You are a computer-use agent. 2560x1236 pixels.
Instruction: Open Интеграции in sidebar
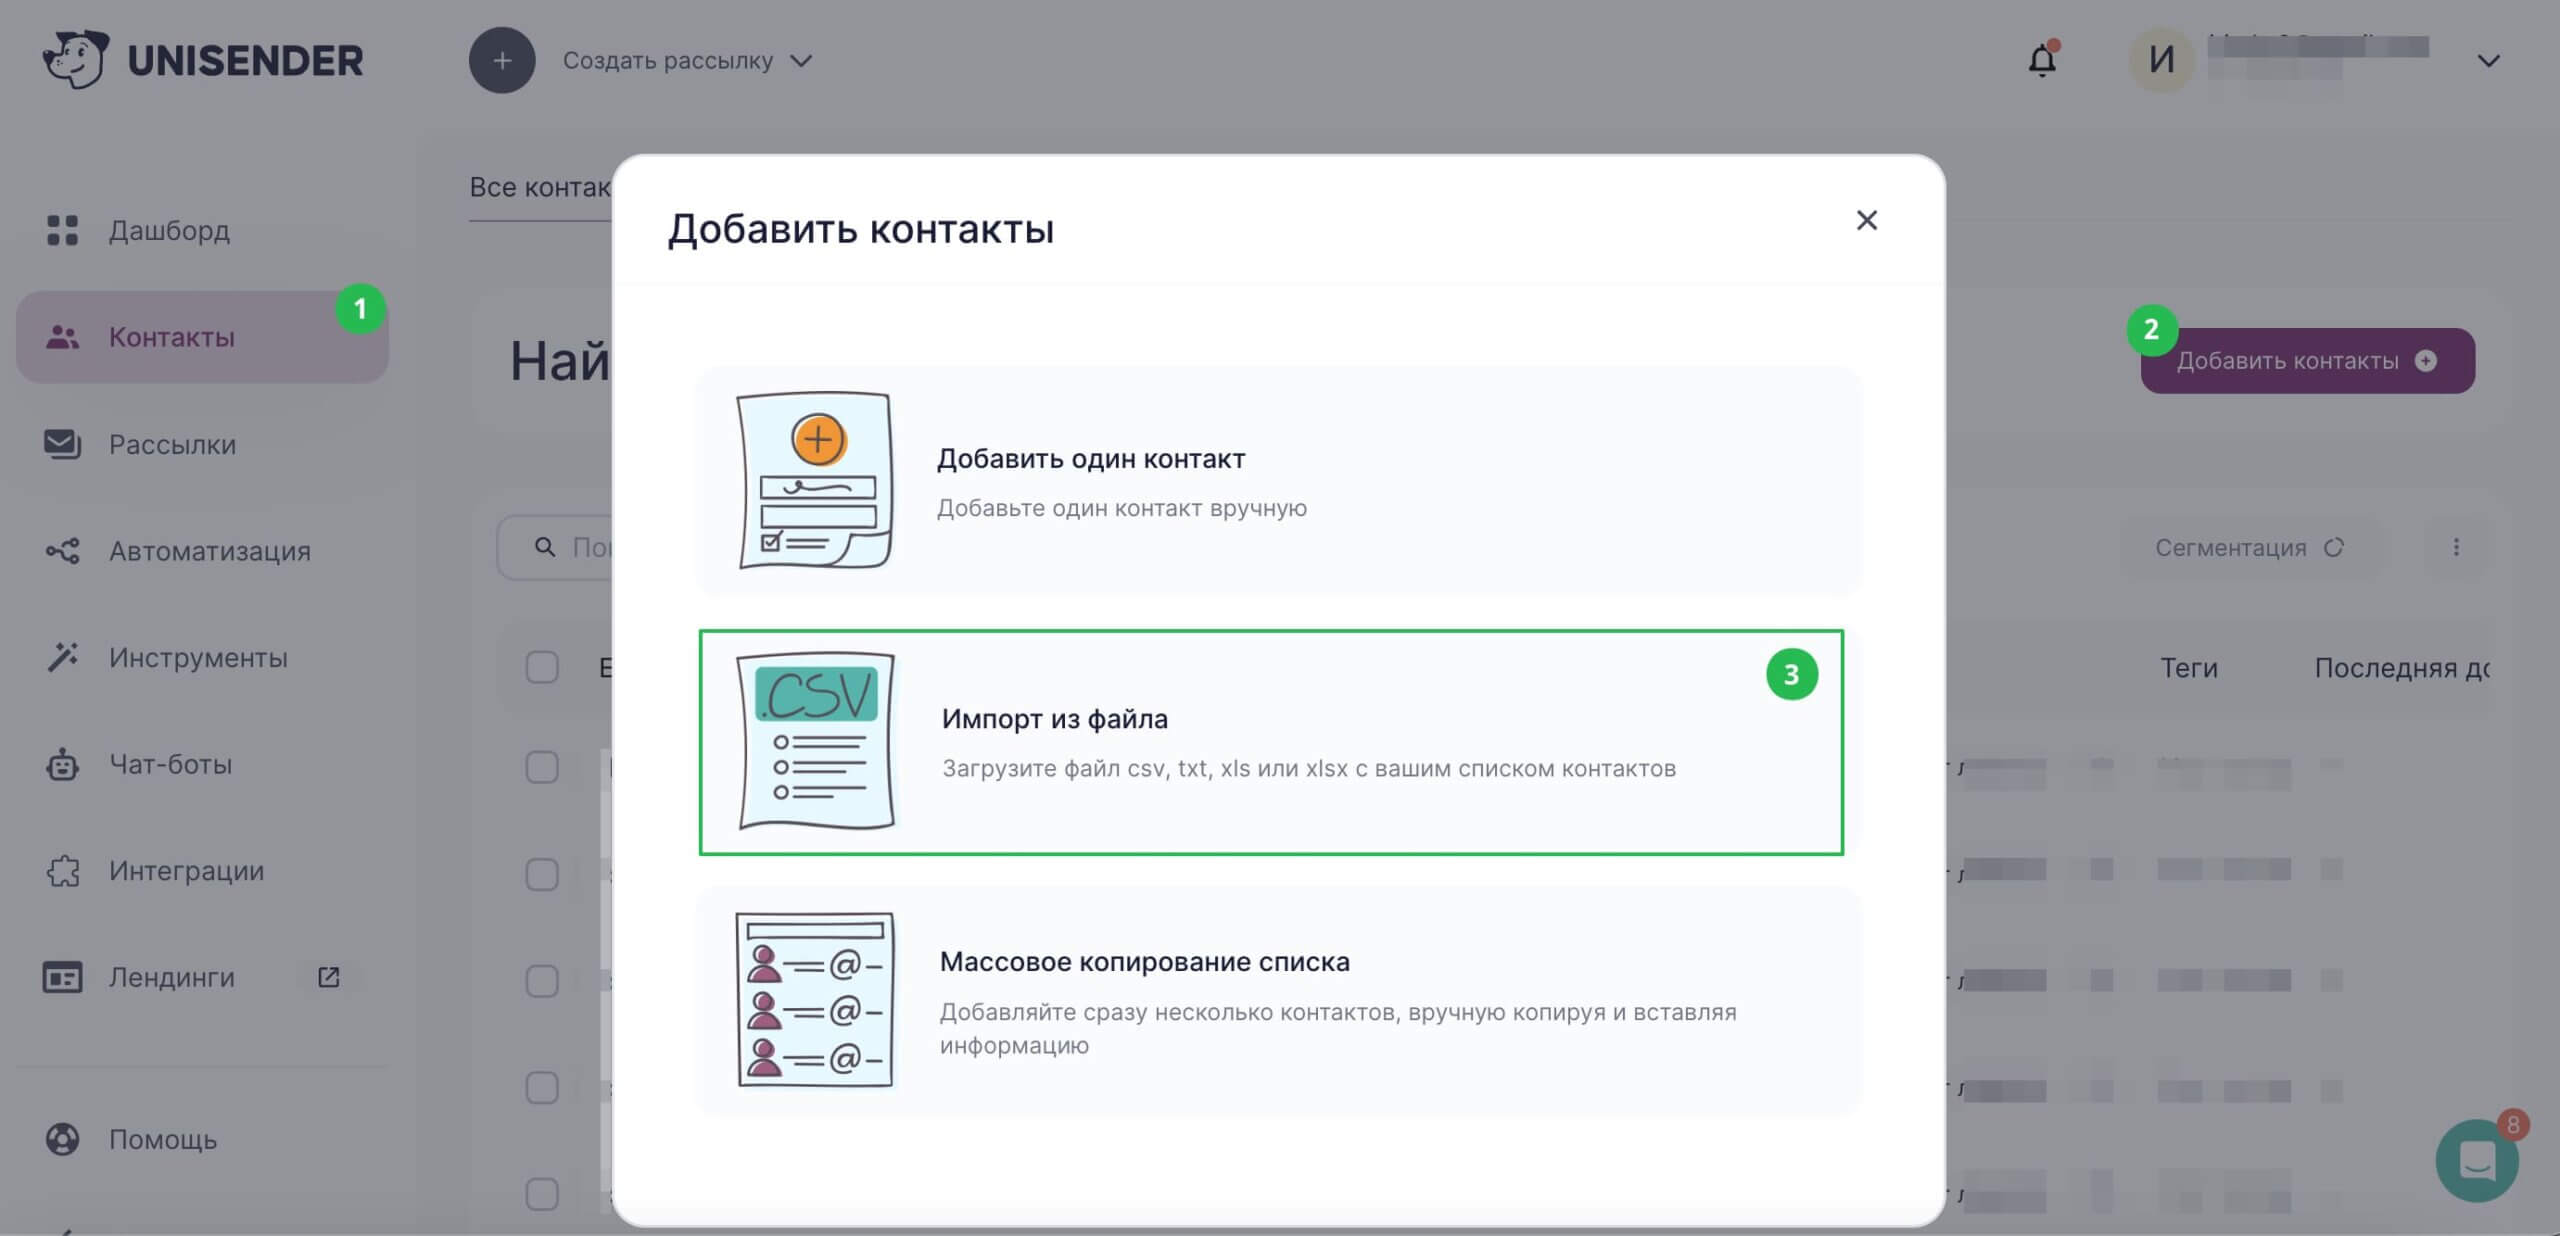[x=202, y=871]
